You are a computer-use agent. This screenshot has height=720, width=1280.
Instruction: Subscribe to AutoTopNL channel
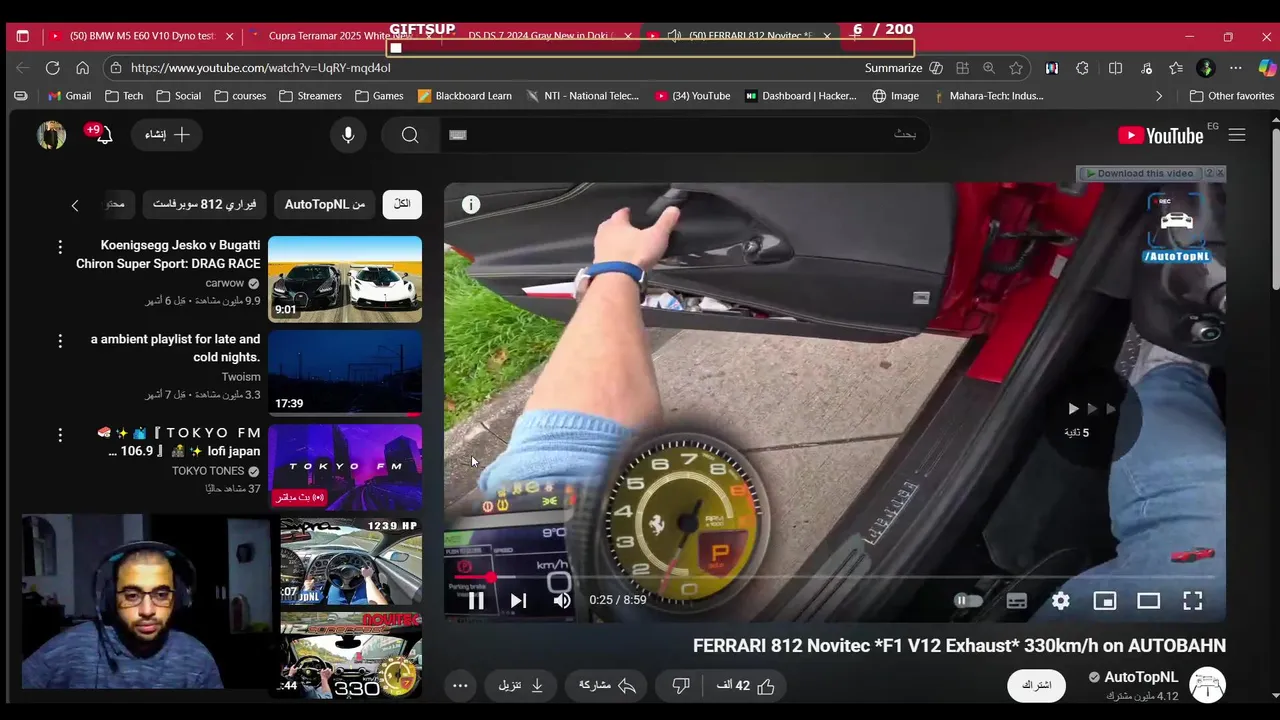[1036, 685]
